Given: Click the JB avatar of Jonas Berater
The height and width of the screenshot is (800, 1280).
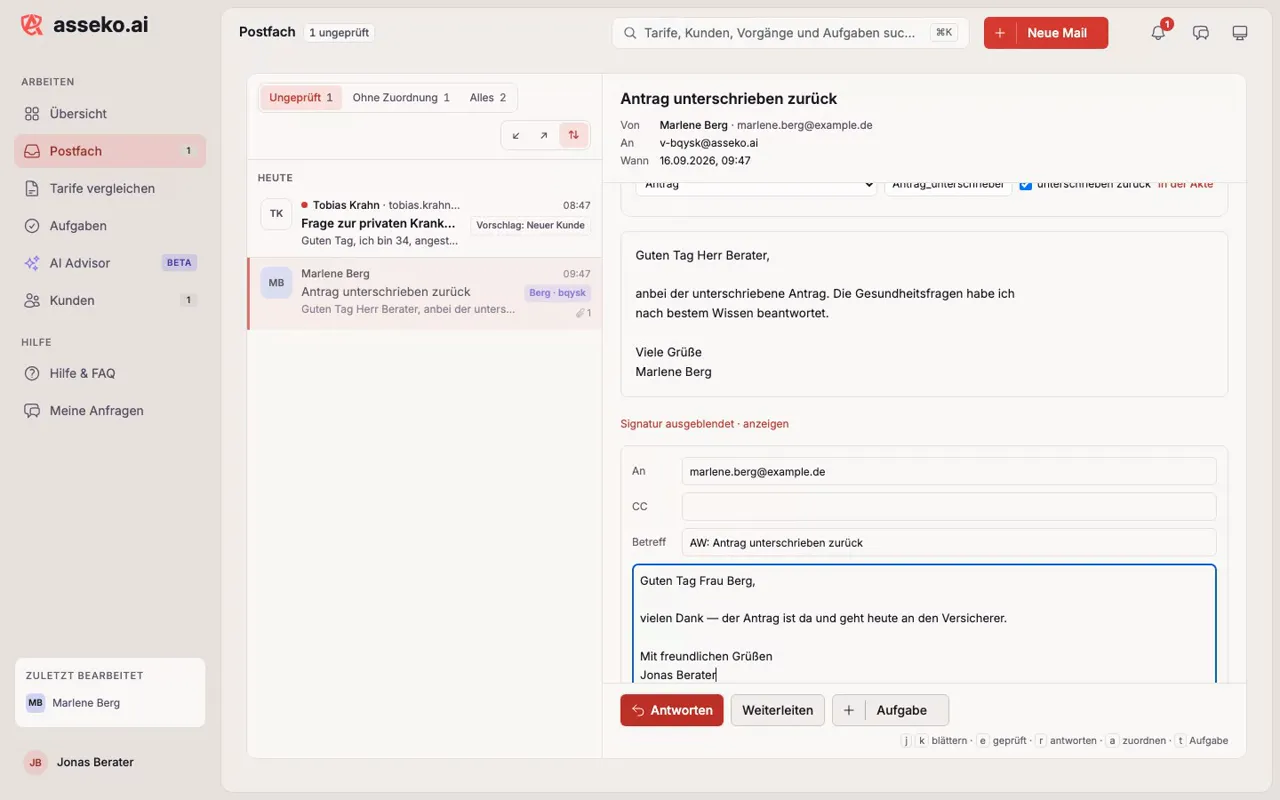Looking at the screenshot, I should pos(36,762).
